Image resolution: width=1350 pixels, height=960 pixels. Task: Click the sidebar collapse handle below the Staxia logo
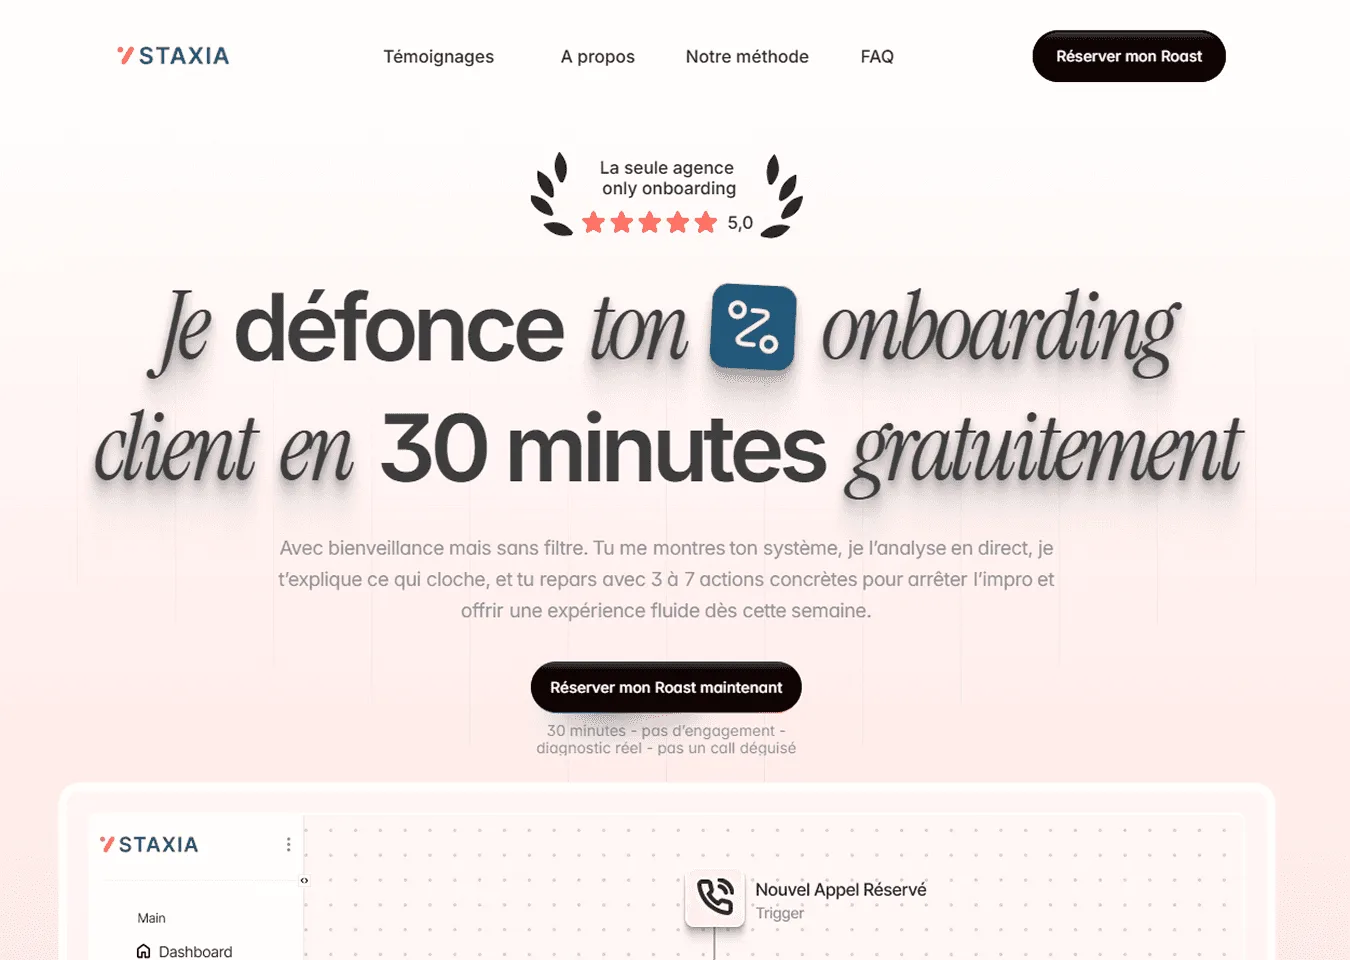tap(304, 880)
